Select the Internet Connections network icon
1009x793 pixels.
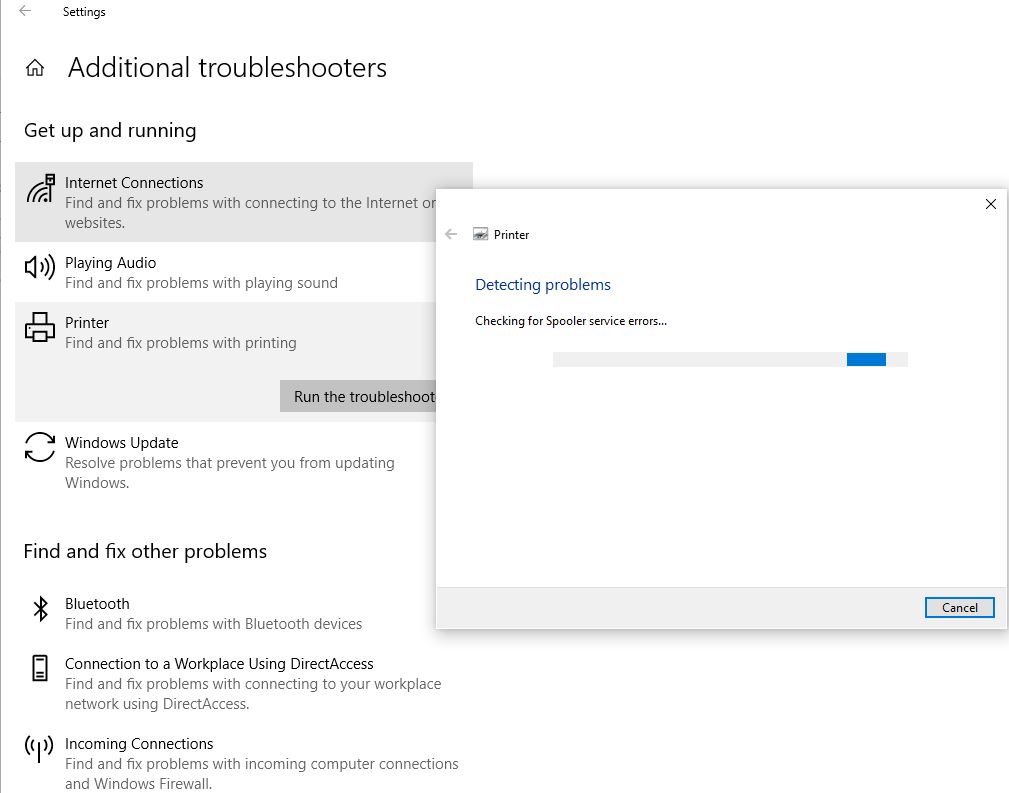(x=40, y=189)
